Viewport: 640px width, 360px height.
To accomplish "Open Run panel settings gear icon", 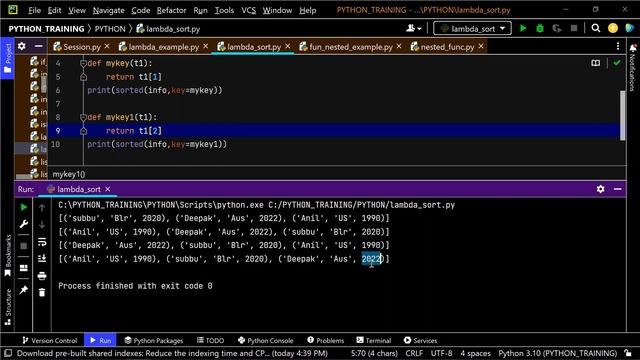I will (x=600, y=189).
